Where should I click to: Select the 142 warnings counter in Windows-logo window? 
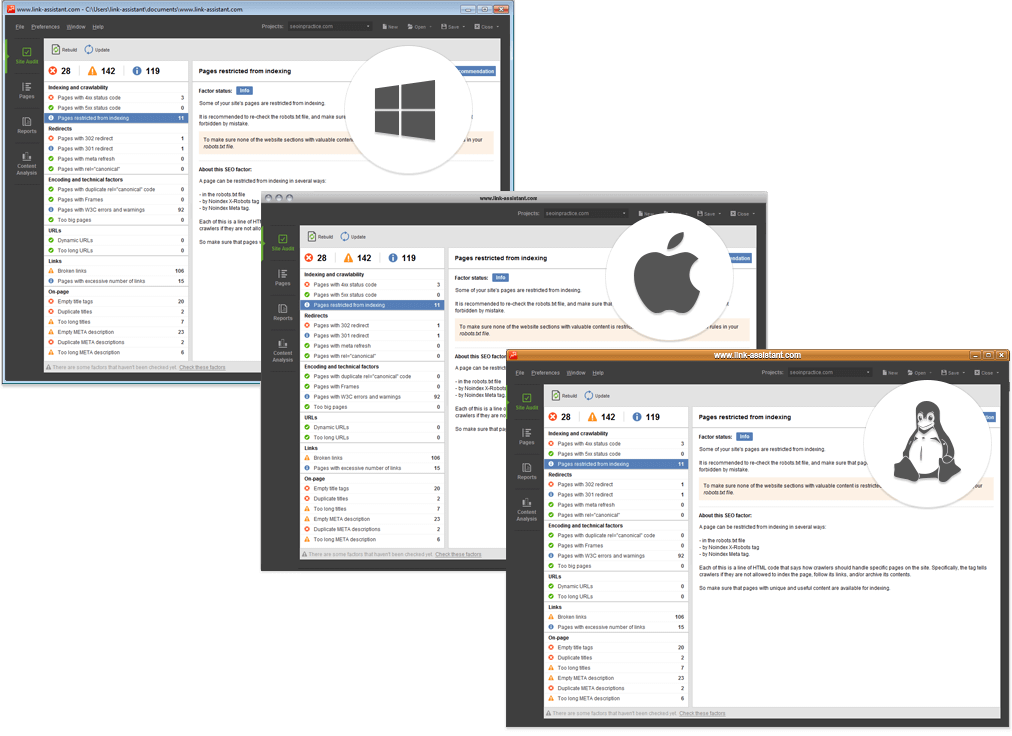(101, 71)
